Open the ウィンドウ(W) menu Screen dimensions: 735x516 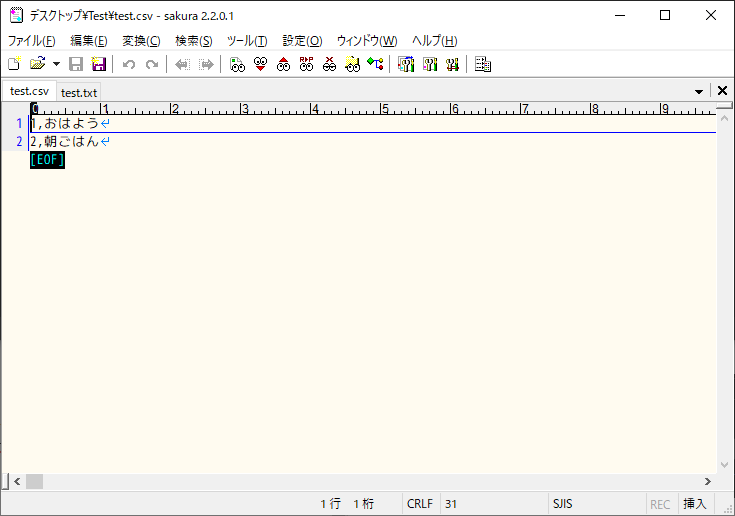[x=367, y=41]
